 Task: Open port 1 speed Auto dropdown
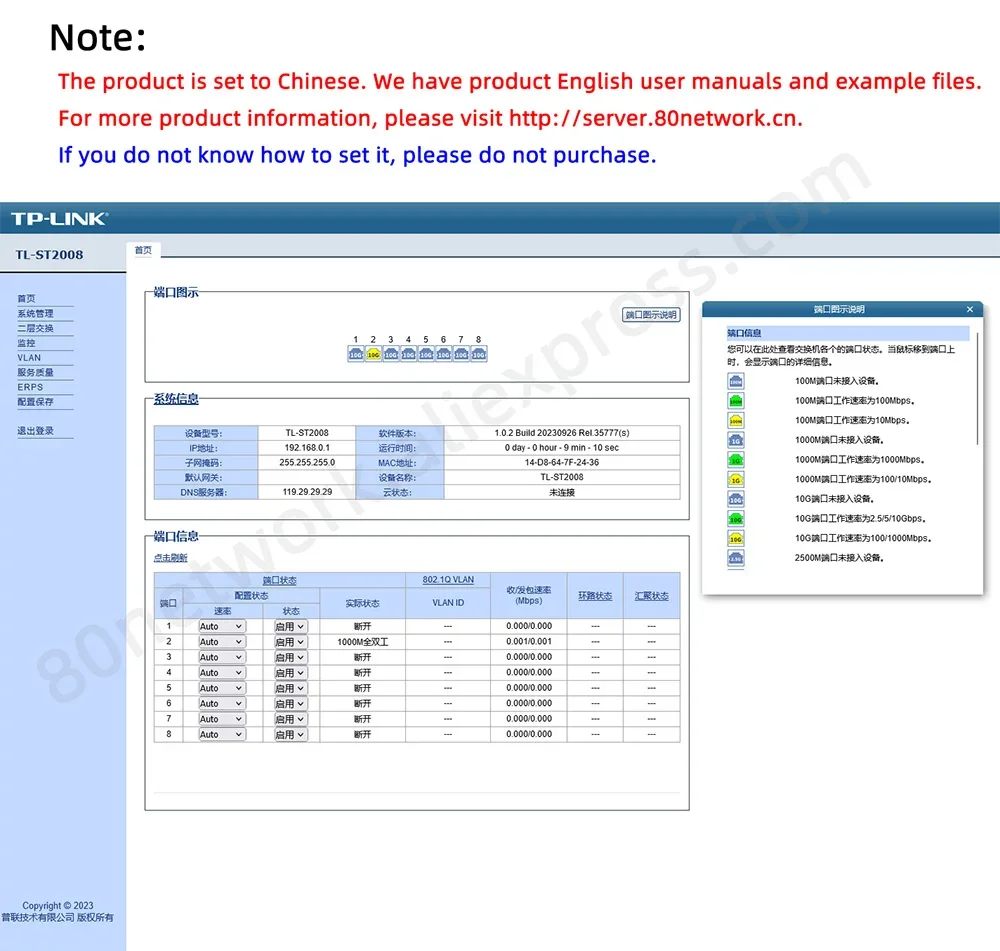tap(221, 627)
